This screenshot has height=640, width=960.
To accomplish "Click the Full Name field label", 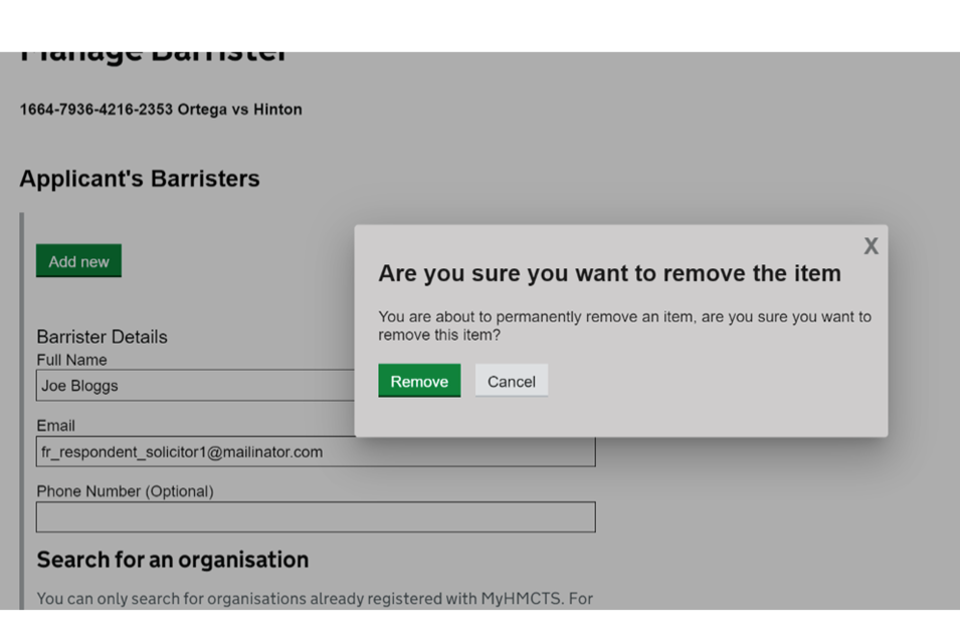I will pyautogui.click(x=72, y=360).
